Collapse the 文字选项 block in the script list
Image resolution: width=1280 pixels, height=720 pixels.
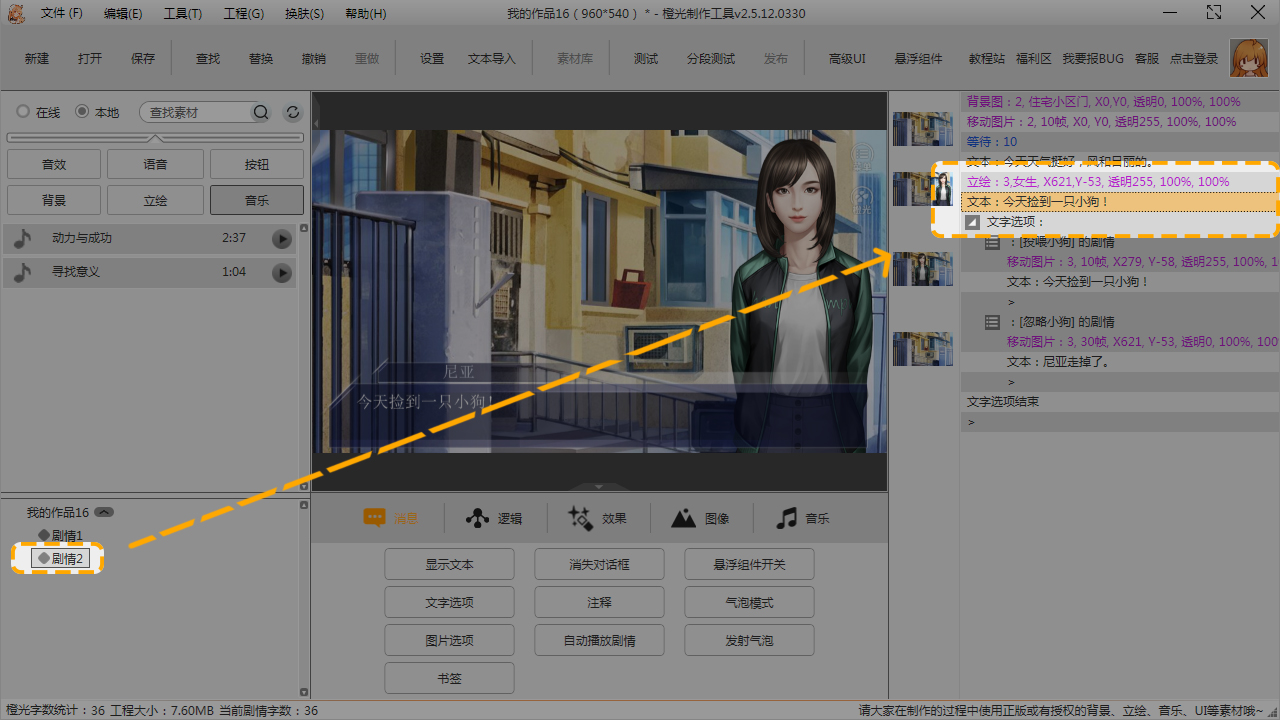click(973, 222)
